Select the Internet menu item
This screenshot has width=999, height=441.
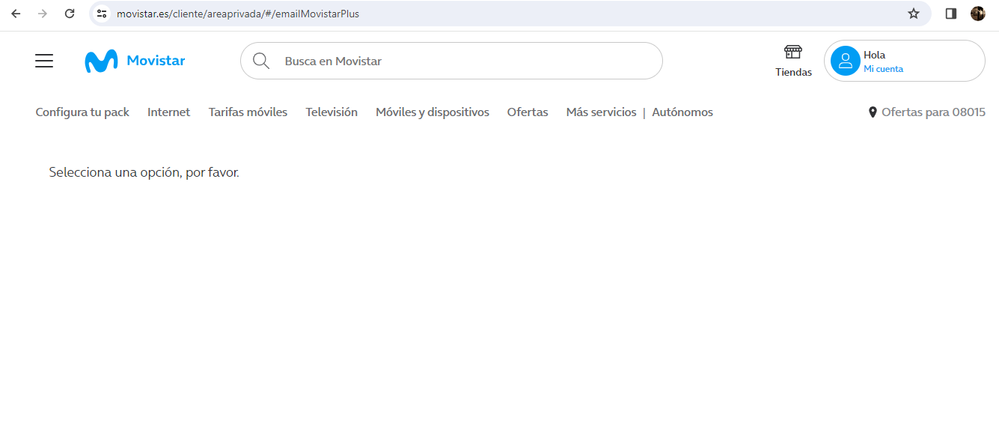coord(168,112)
